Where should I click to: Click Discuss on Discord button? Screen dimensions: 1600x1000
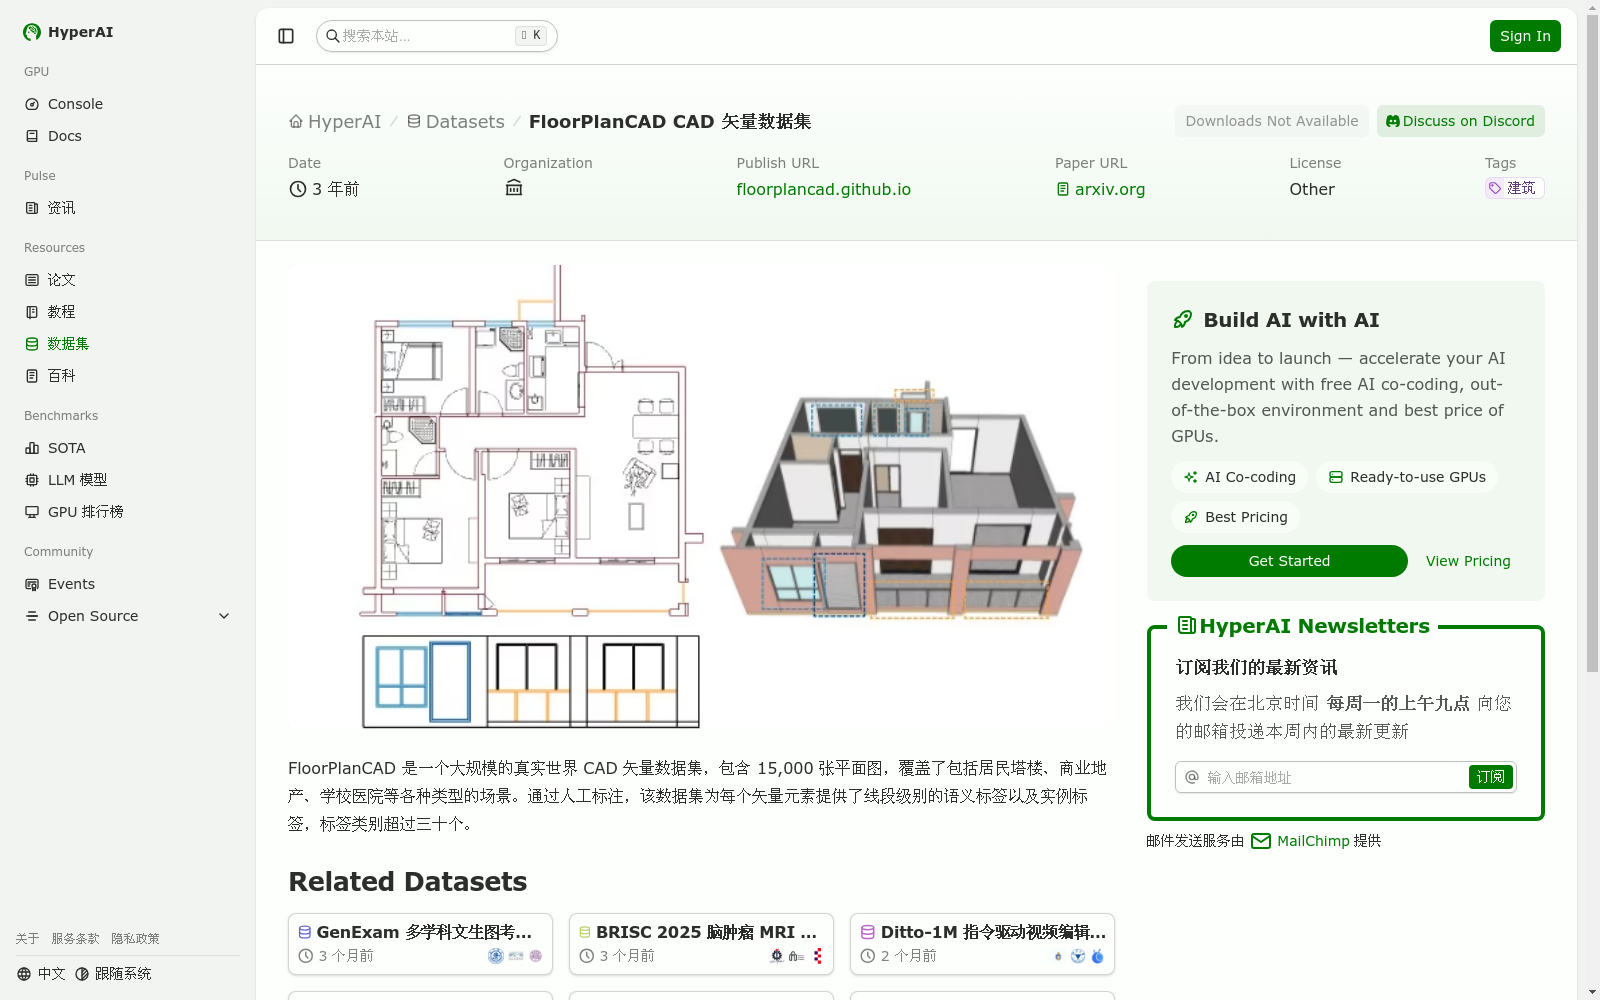click(1461, 121)
